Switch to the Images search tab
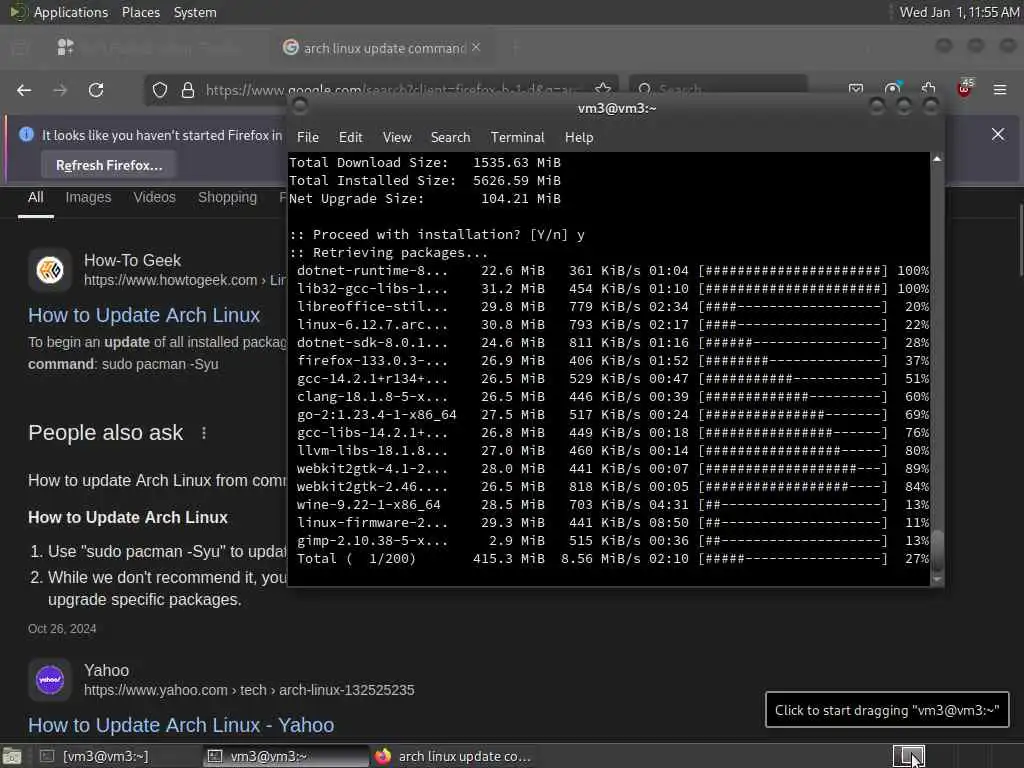The width and height of the screenshot is (1024, 768). (88, 197)
